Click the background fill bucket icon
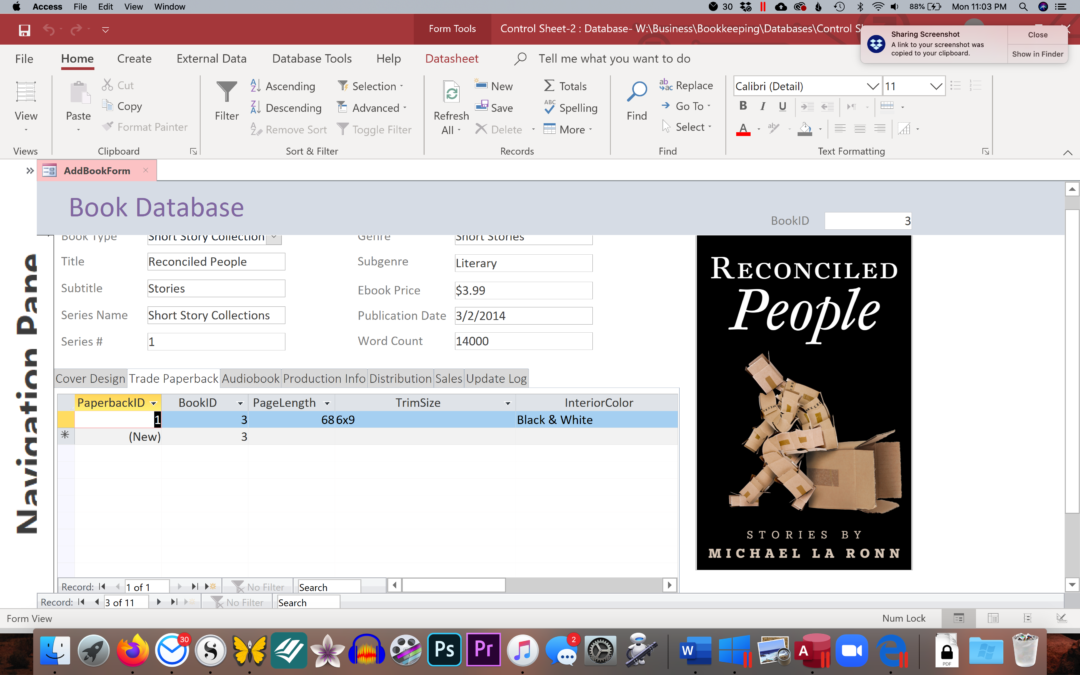 click(804, 129)
